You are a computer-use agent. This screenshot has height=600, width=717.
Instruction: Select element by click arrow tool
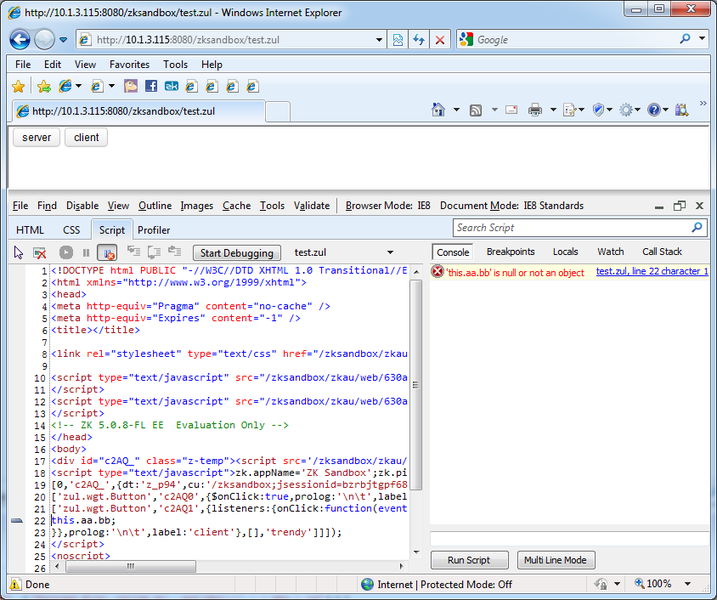[18, 252]
